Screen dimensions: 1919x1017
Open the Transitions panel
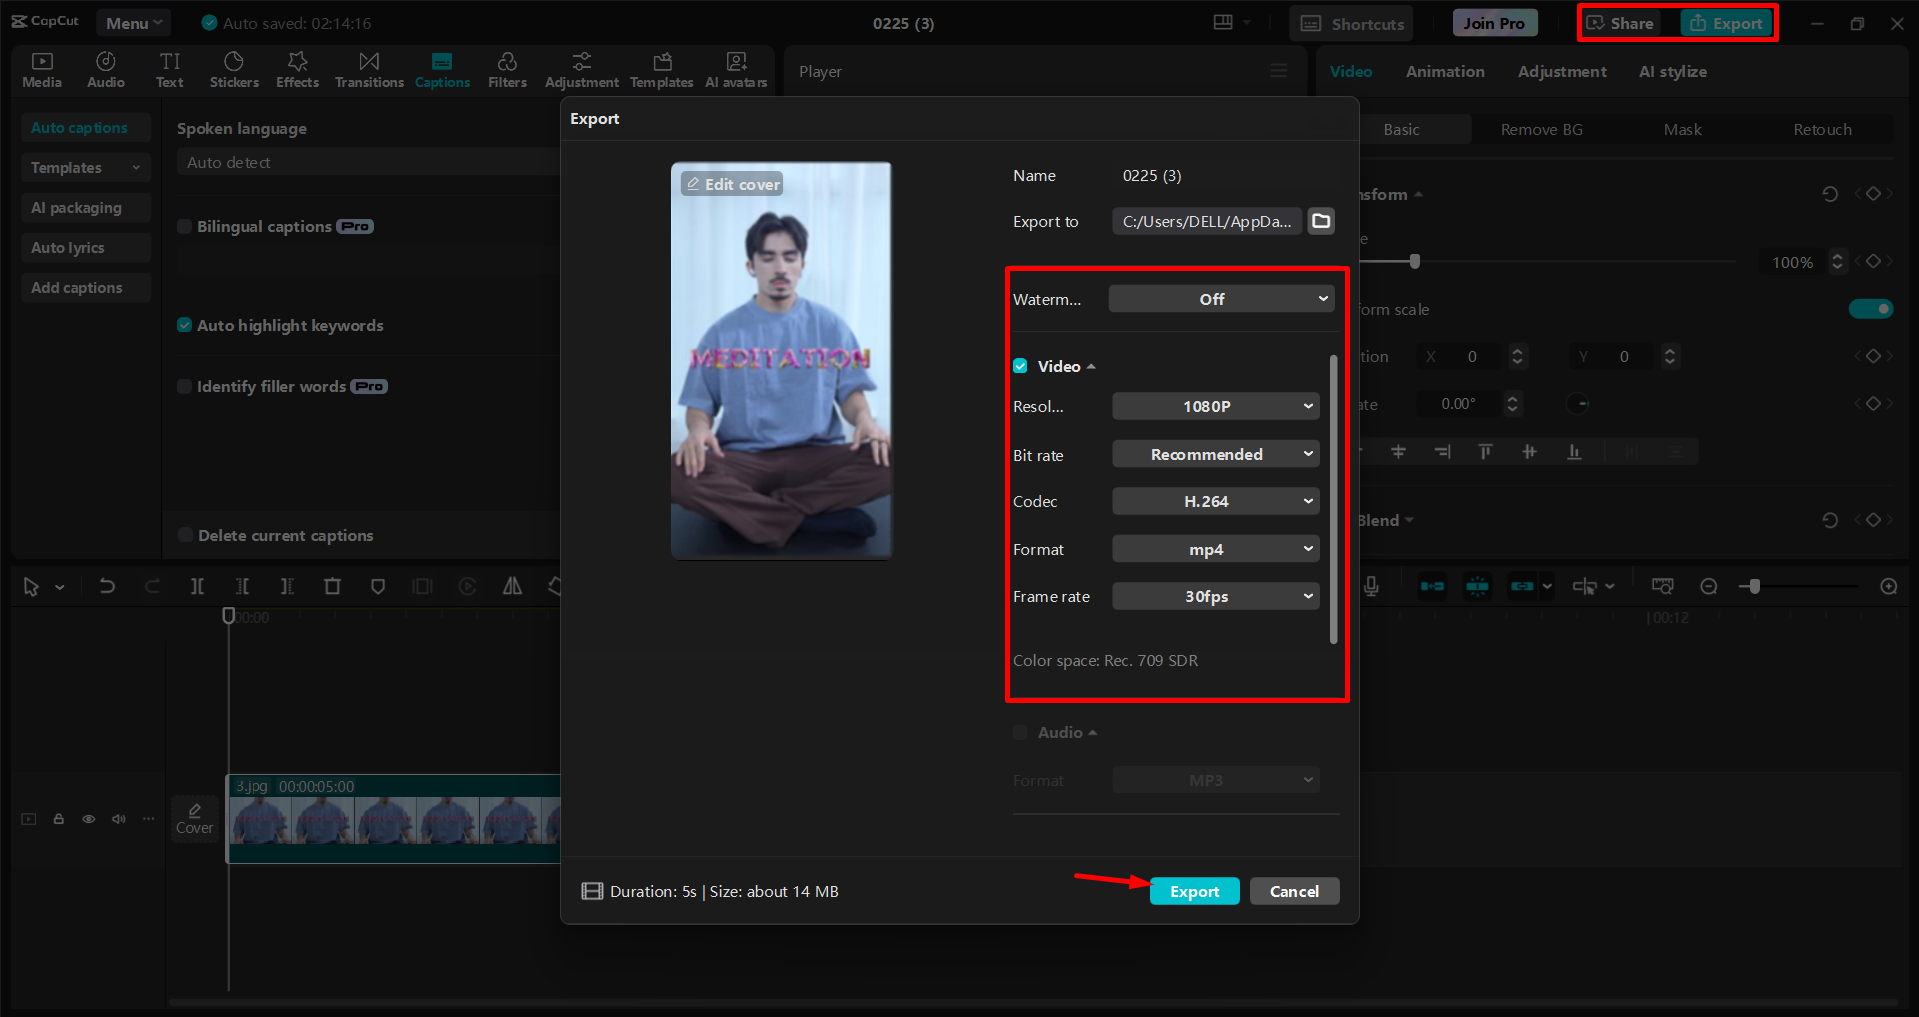(368, 69)
